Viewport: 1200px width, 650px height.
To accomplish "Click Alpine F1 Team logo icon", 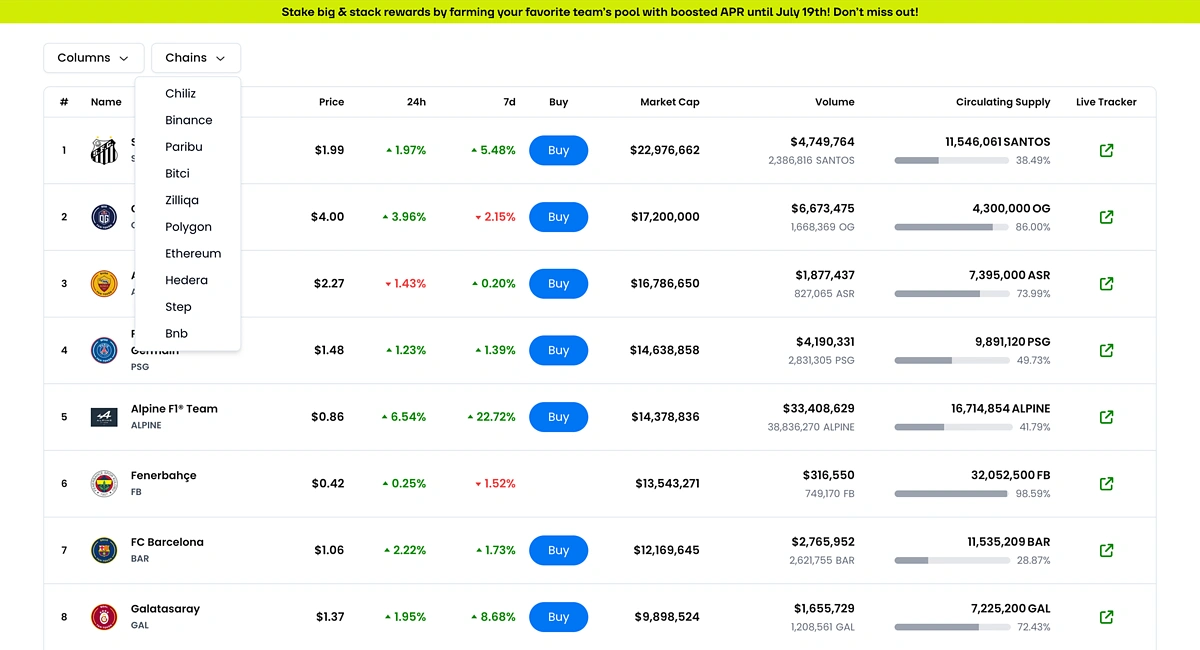I will (x=104, y=417).
